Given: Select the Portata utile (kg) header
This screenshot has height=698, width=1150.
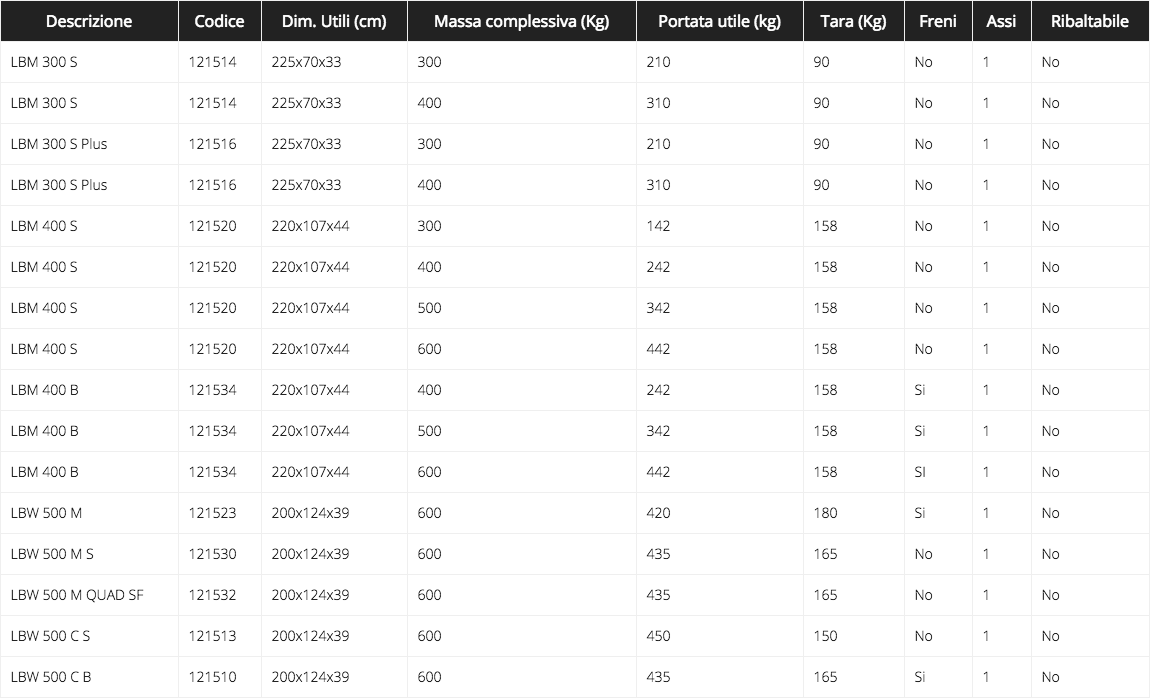Looking at the screenshot, I should [719, 21].
